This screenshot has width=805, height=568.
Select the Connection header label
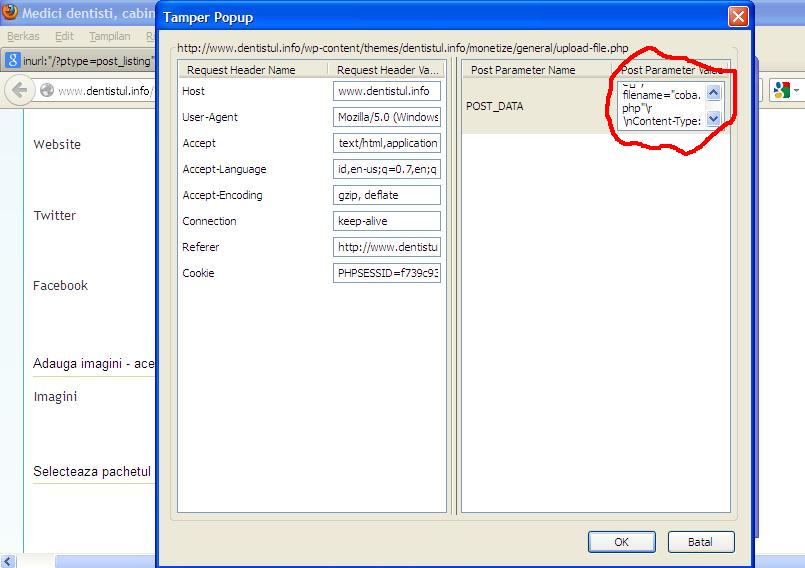(x=209, y=221)
